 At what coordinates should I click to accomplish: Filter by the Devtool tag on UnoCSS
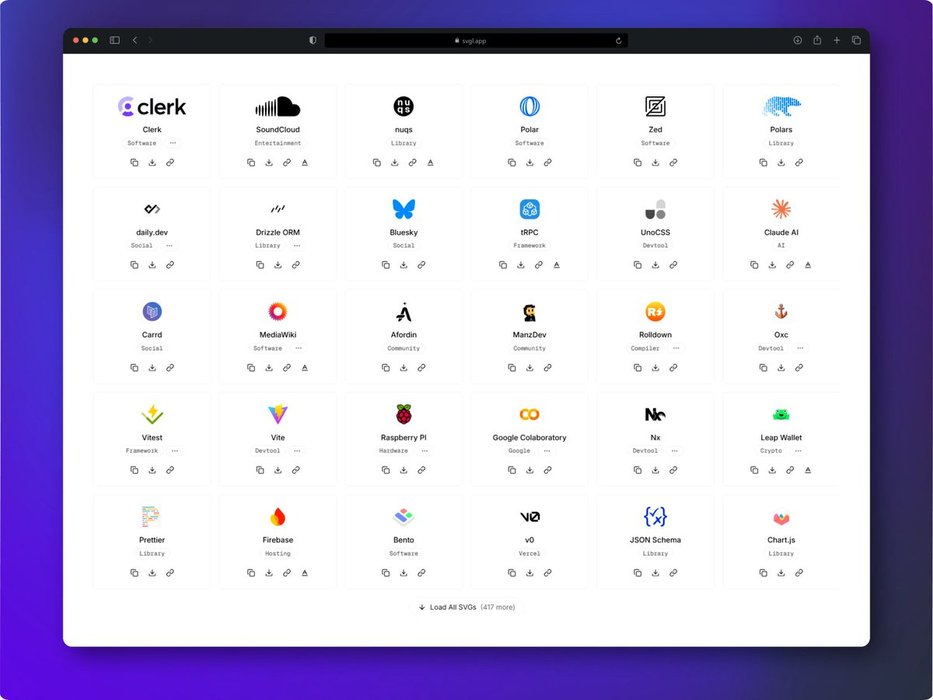coord(655,245)
